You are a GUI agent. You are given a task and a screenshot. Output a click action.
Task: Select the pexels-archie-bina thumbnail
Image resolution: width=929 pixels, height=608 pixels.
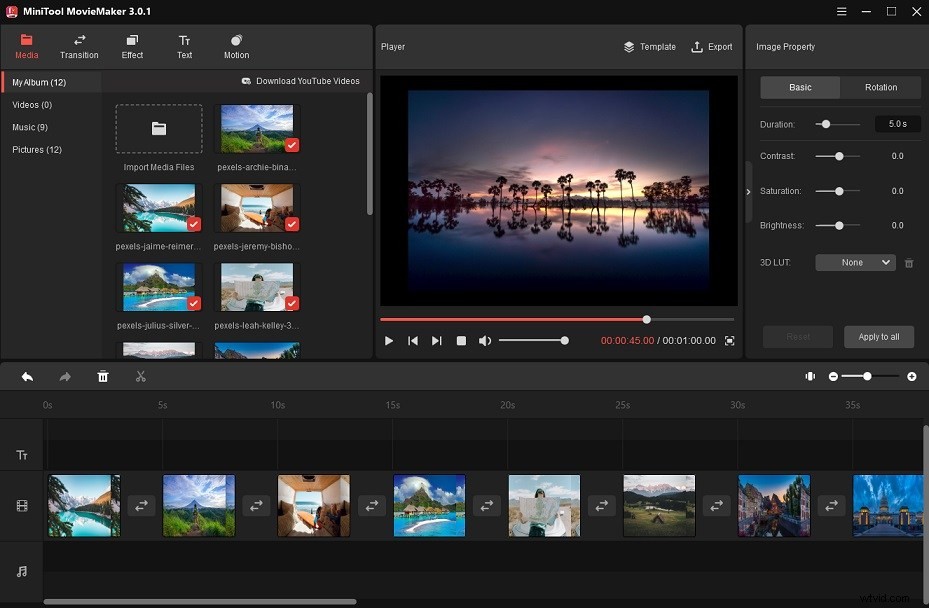pos(258,128)
